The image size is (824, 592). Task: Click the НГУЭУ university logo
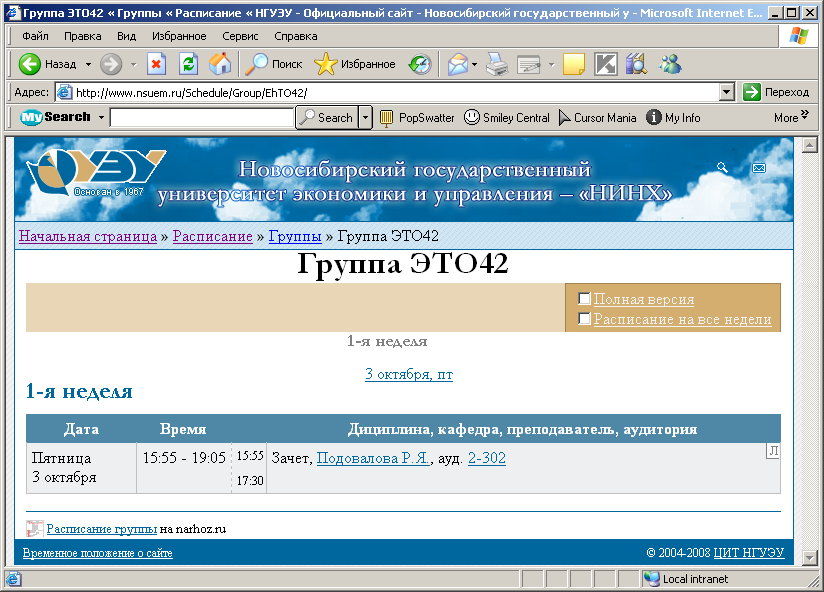tap(95, 172)
